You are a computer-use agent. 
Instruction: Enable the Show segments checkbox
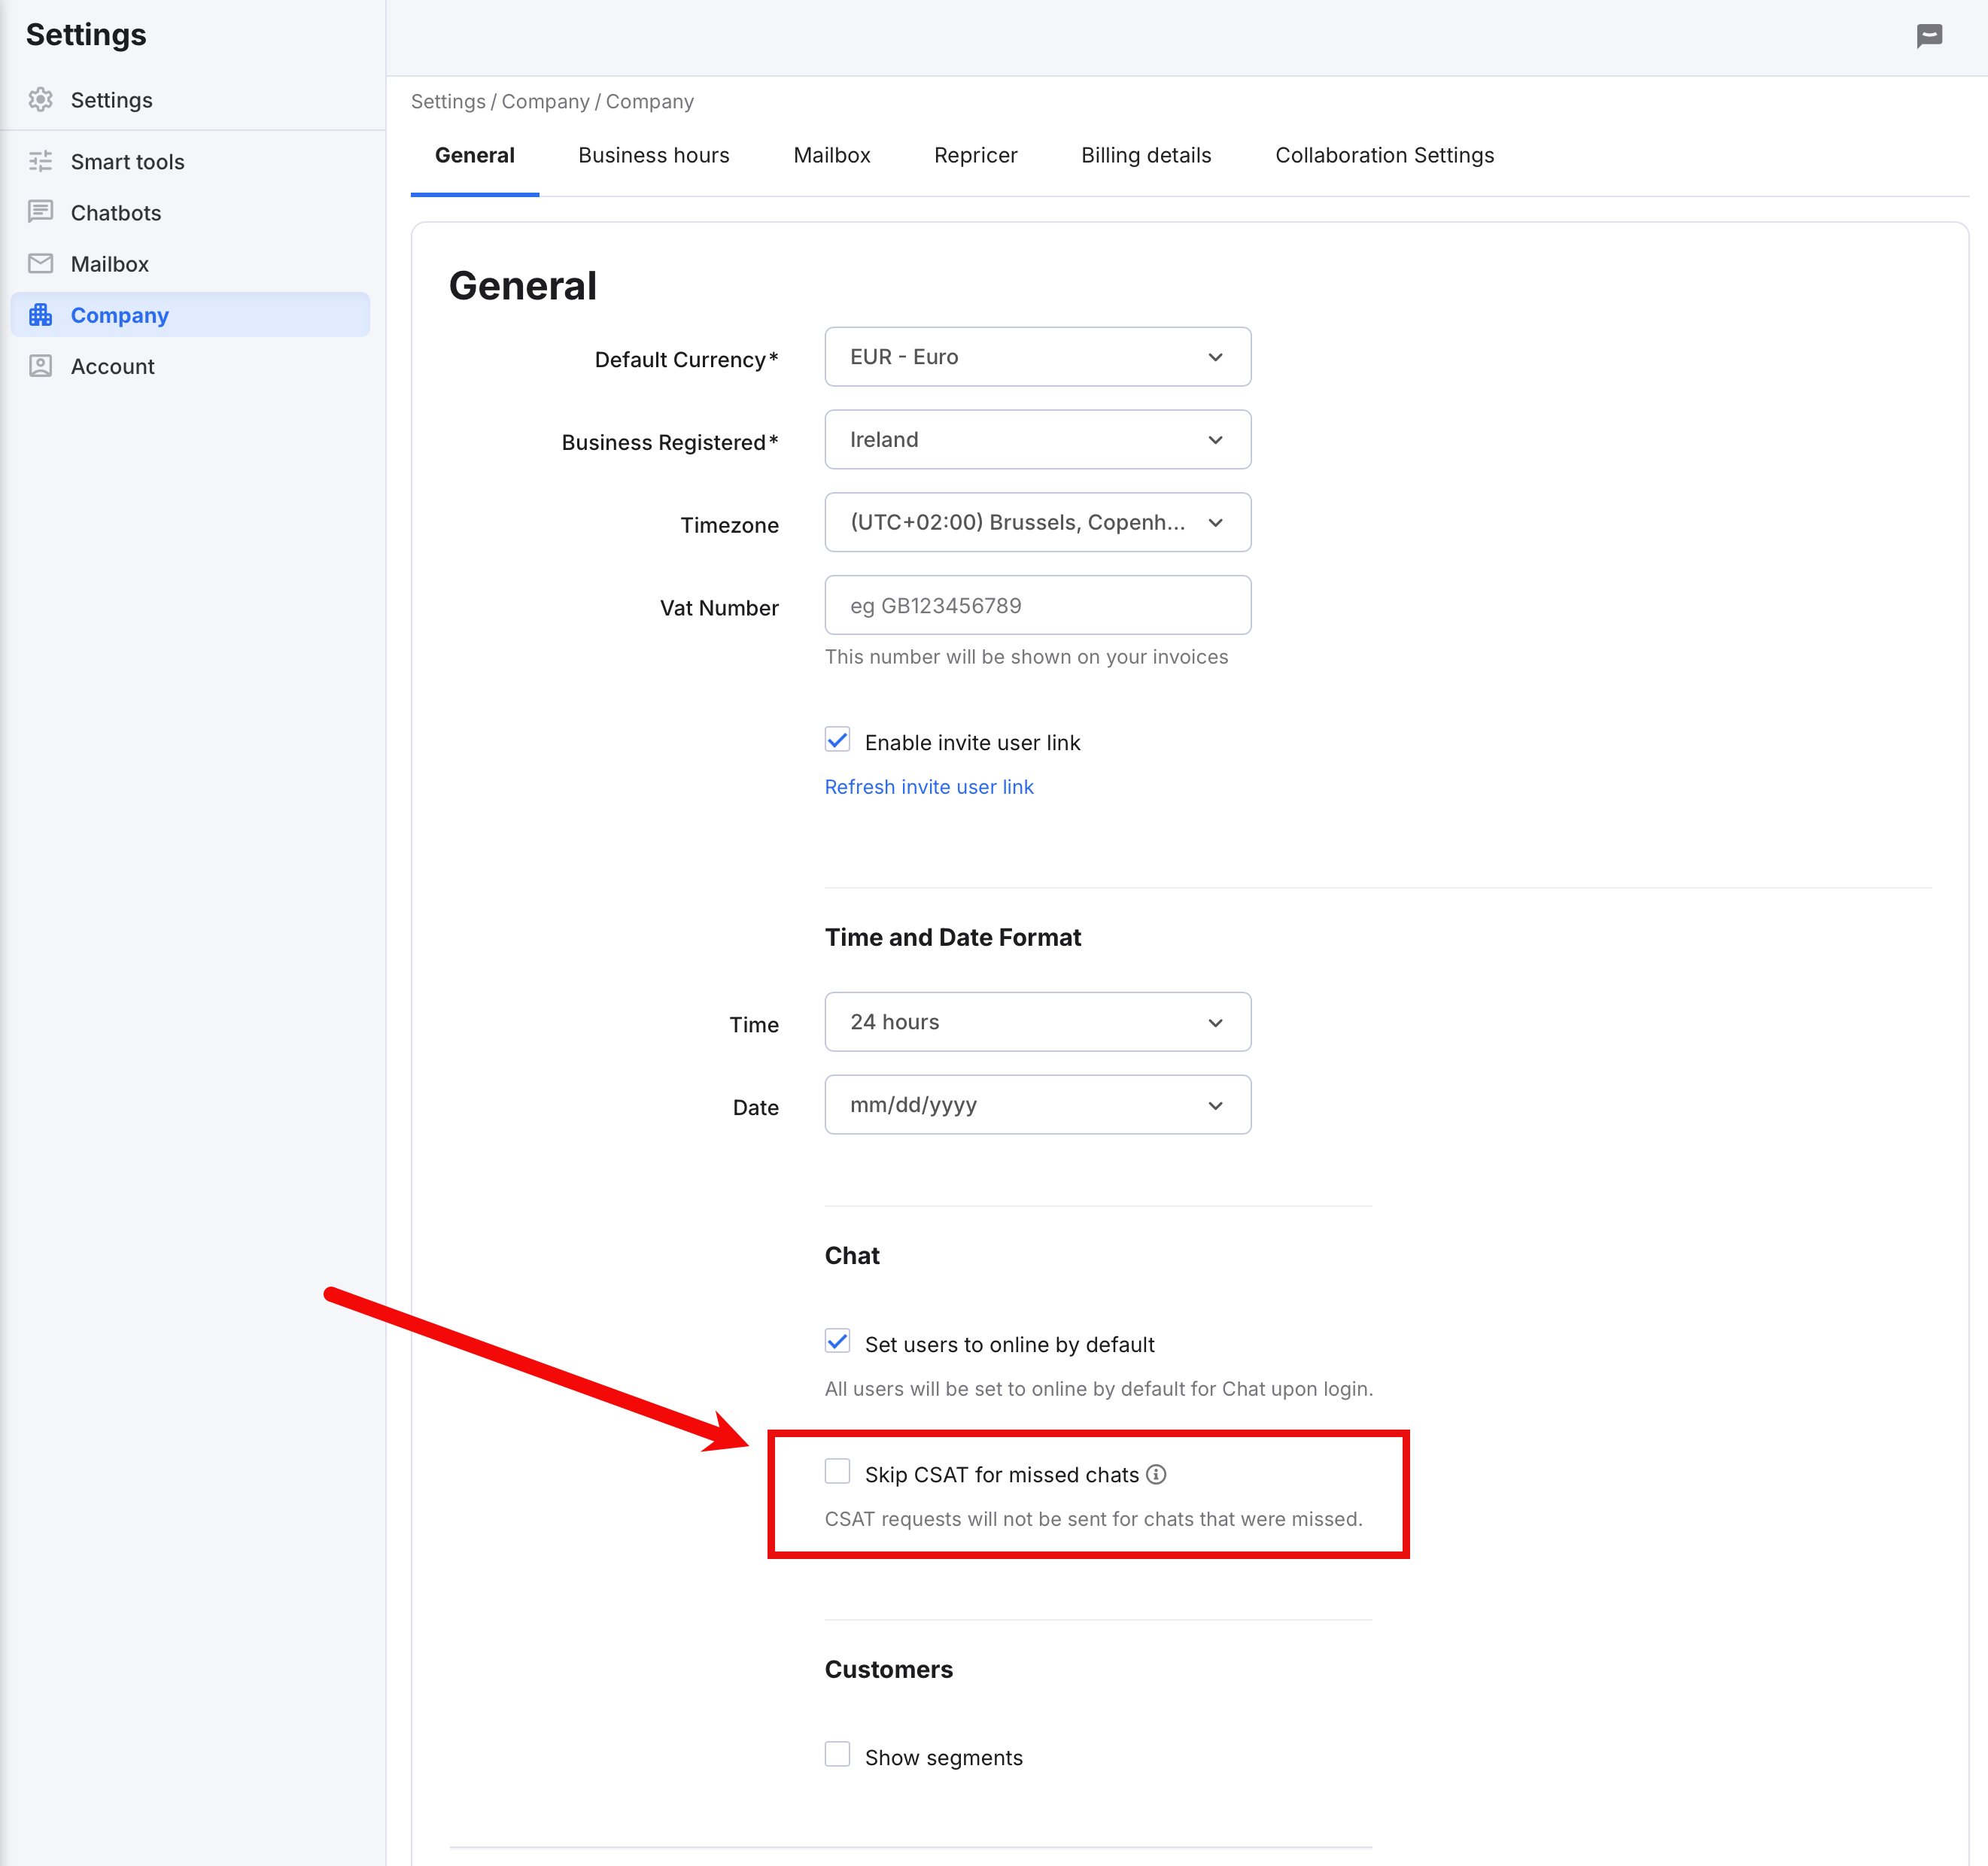click(837, 1755)
